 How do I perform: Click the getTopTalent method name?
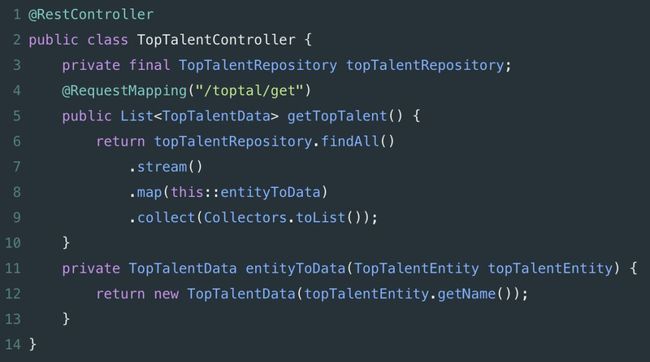337,116
